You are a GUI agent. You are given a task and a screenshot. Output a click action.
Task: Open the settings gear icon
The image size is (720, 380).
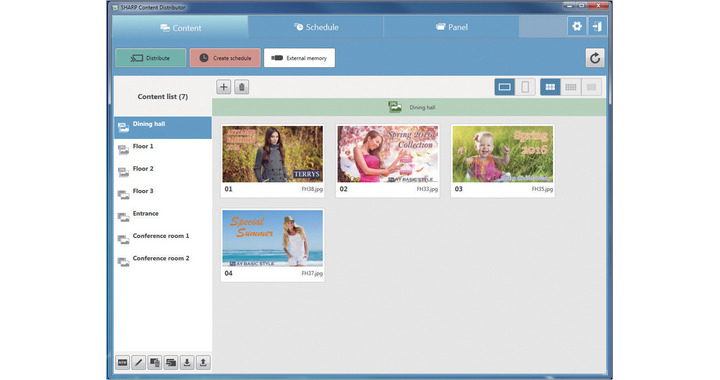pyautogui.click(x=577, y=27)
